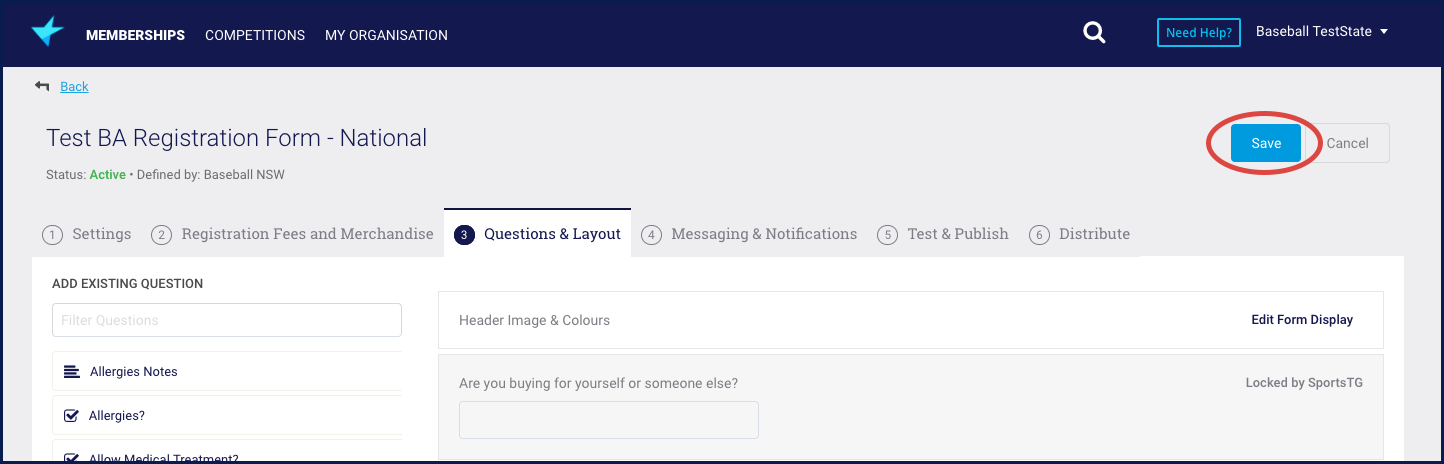The height and width of the screenshot is (464, 1444).
Task: Click the Allergies Notes text-lines icon
Action: click(x=72, y=372)
